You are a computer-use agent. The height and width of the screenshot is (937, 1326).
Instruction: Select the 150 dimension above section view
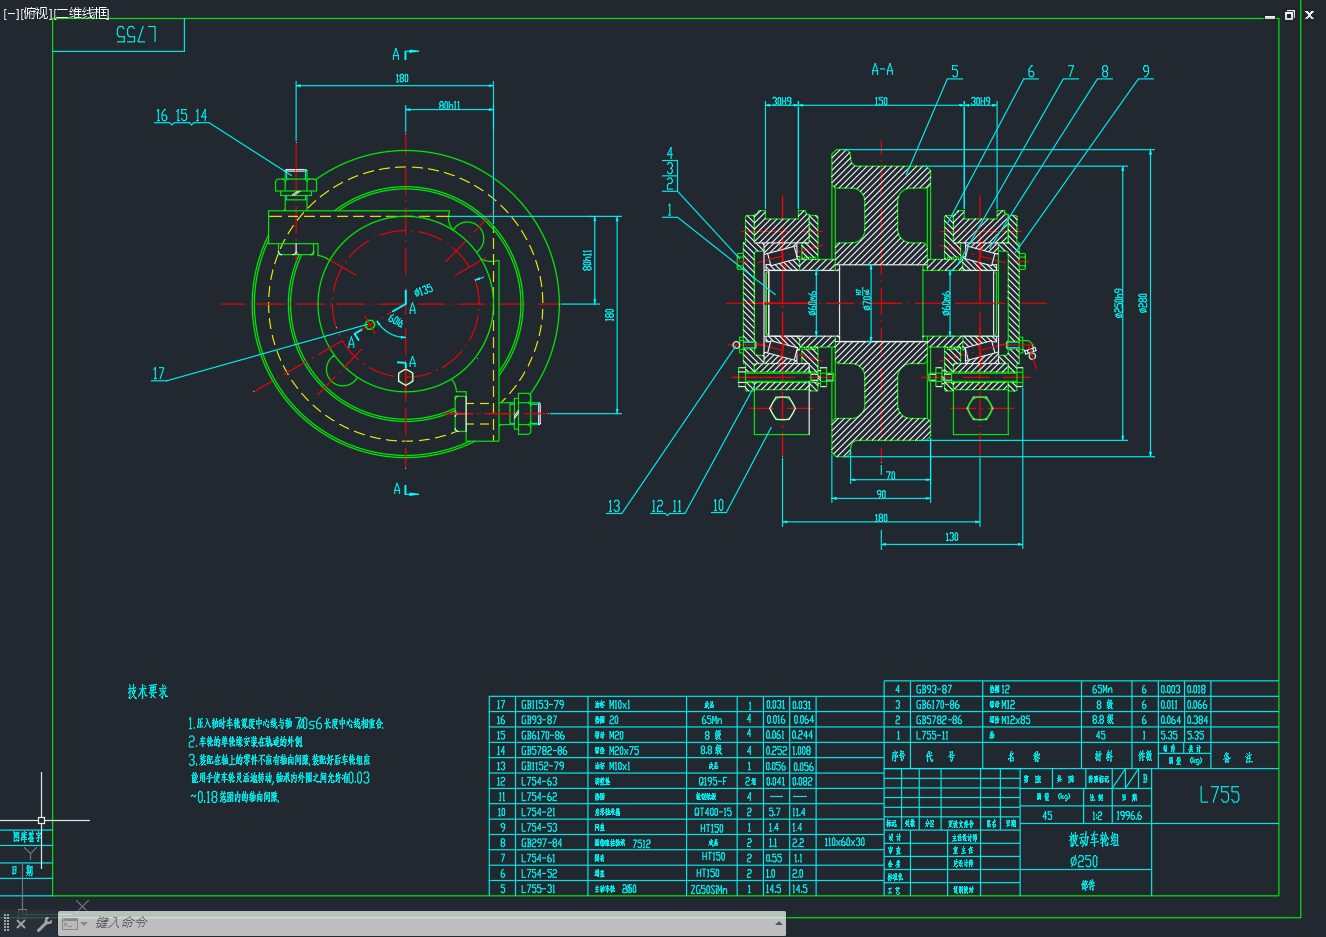coord(881,101)
